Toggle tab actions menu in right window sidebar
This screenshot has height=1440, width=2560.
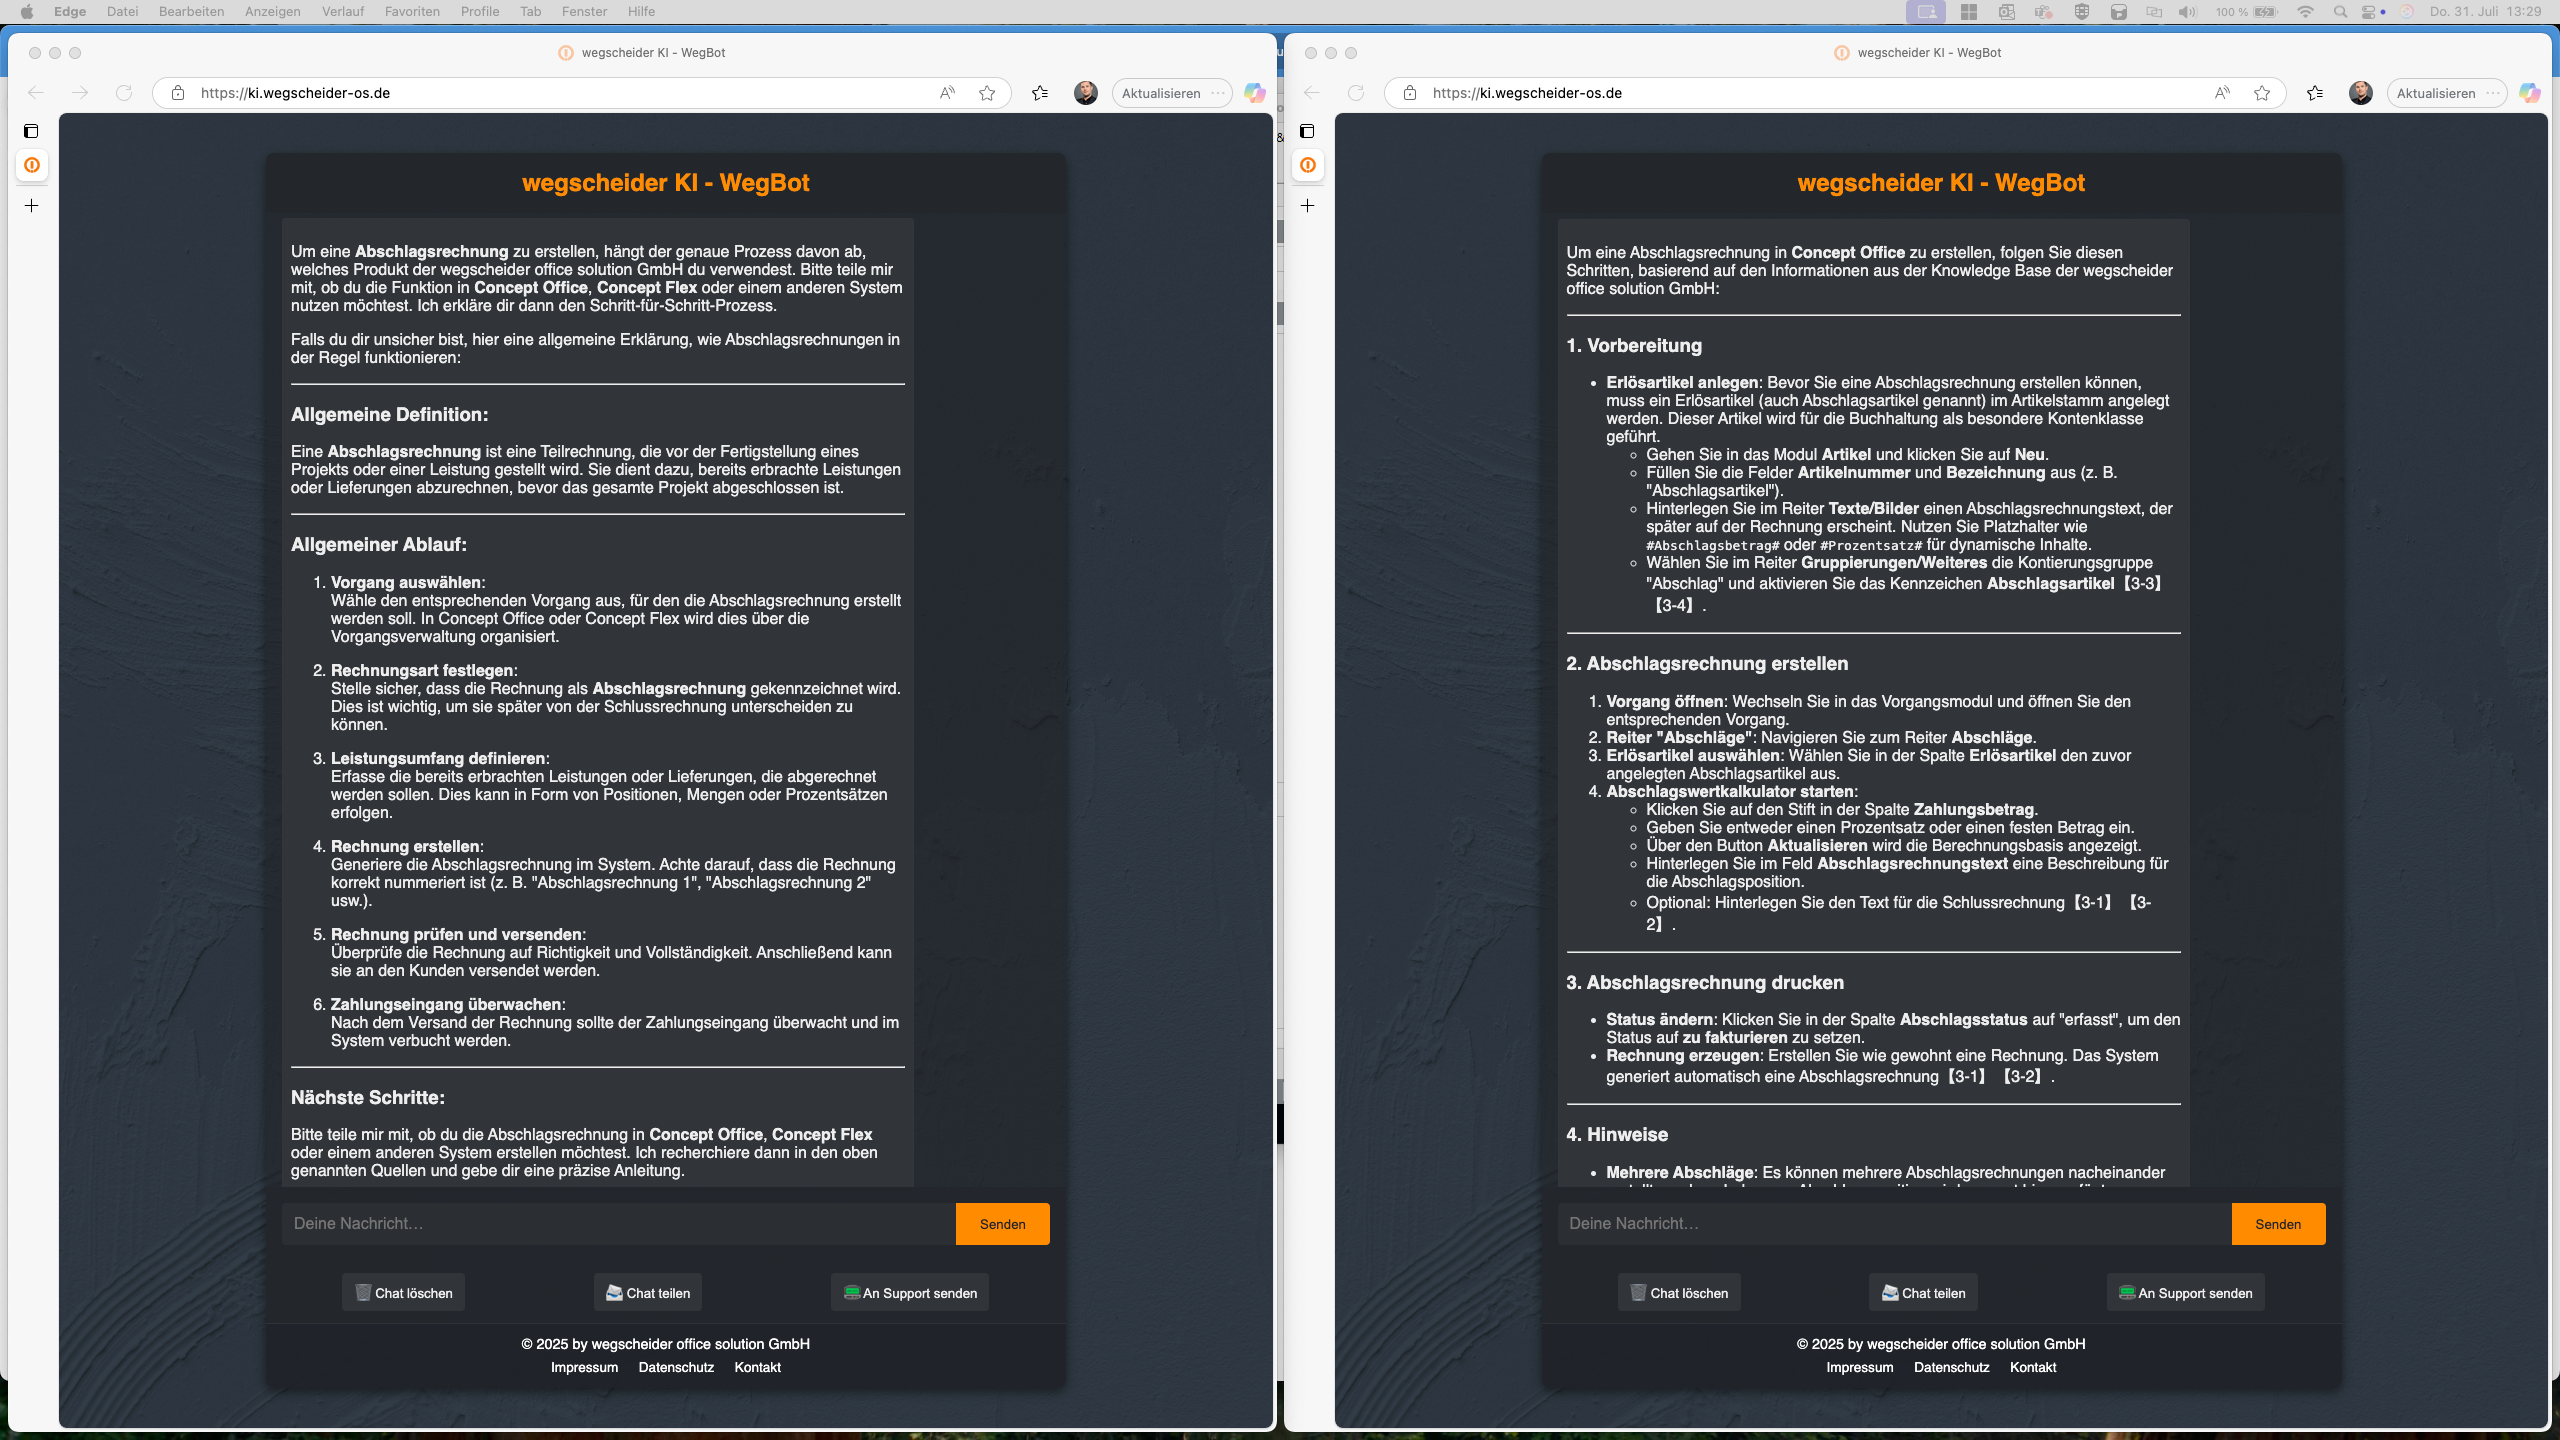point(1308,131)
